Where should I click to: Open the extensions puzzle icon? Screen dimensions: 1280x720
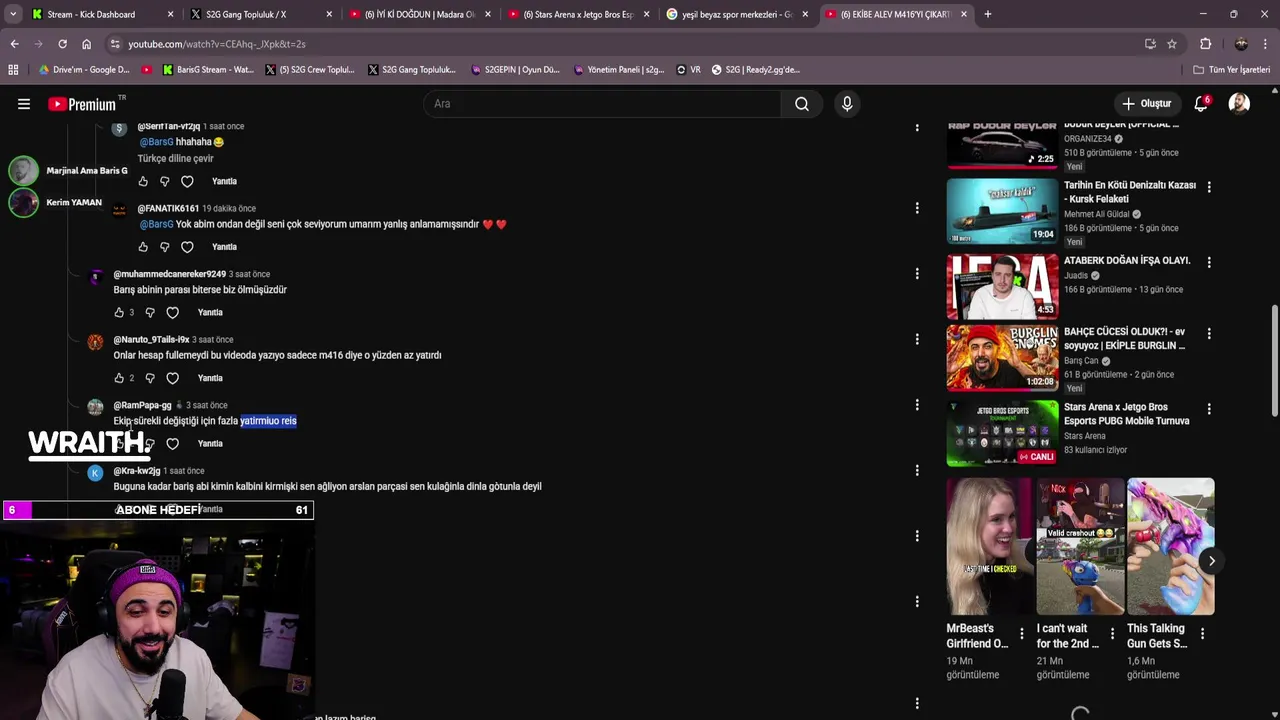tap(1205, 44)
